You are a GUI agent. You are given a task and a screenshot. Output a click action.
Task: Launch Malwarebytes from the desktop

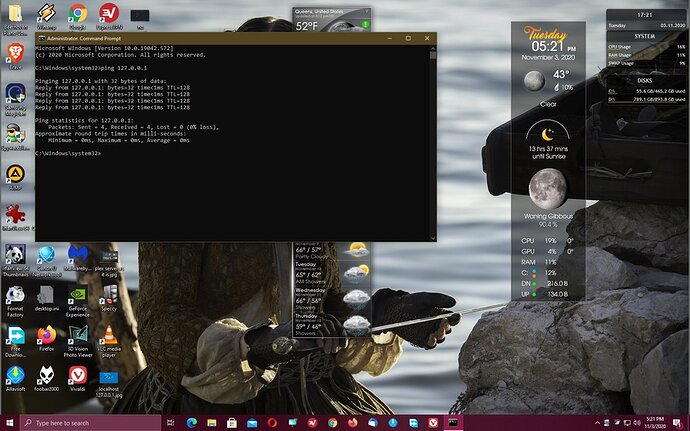pos(78,258)
